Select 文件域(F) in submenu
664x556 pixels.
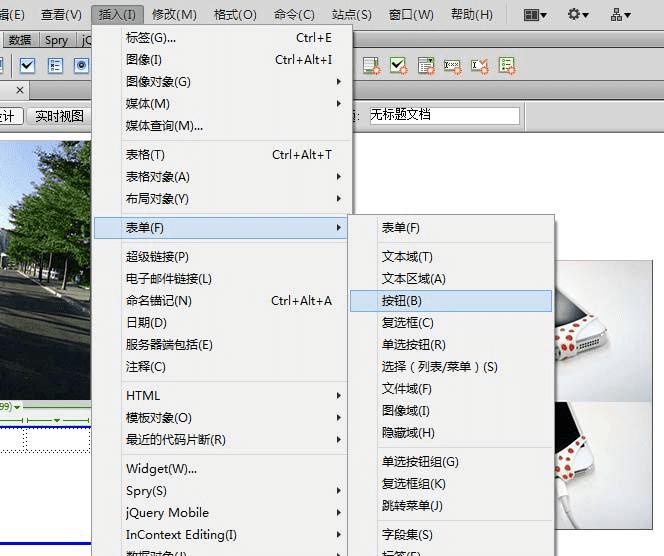(x=451, y=389)
